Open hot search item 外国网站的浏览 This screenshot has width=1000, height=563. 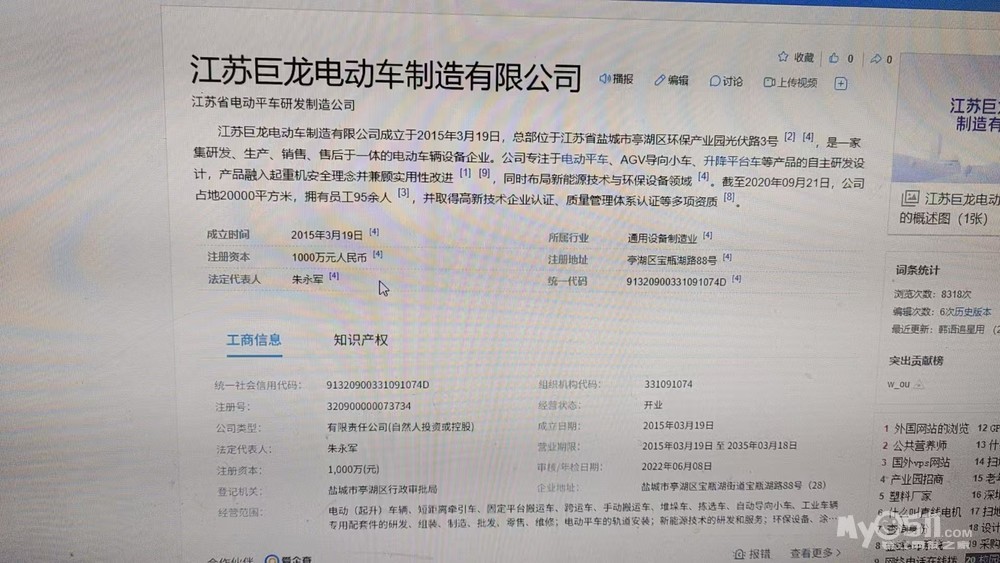(x=930, y=429)
